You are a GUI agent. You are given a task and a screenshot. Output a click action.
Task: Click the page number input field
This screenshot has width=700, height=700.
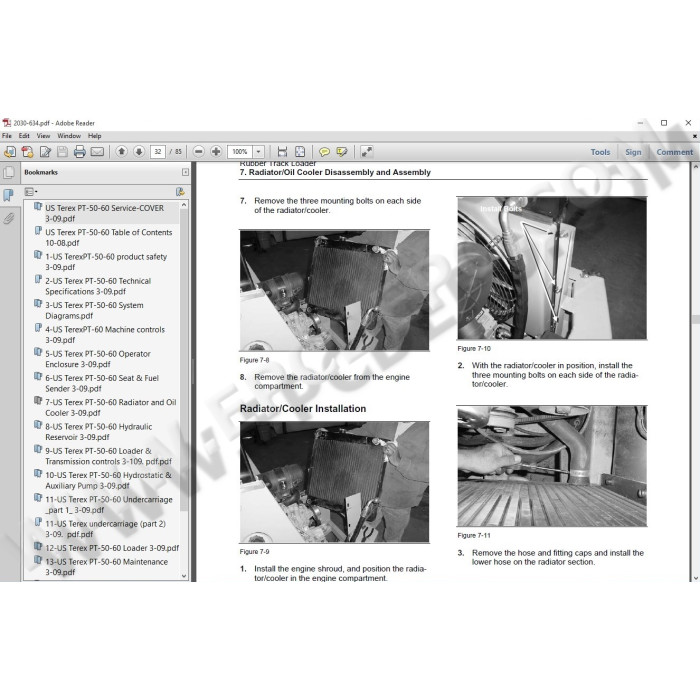[x=158, y=152]
